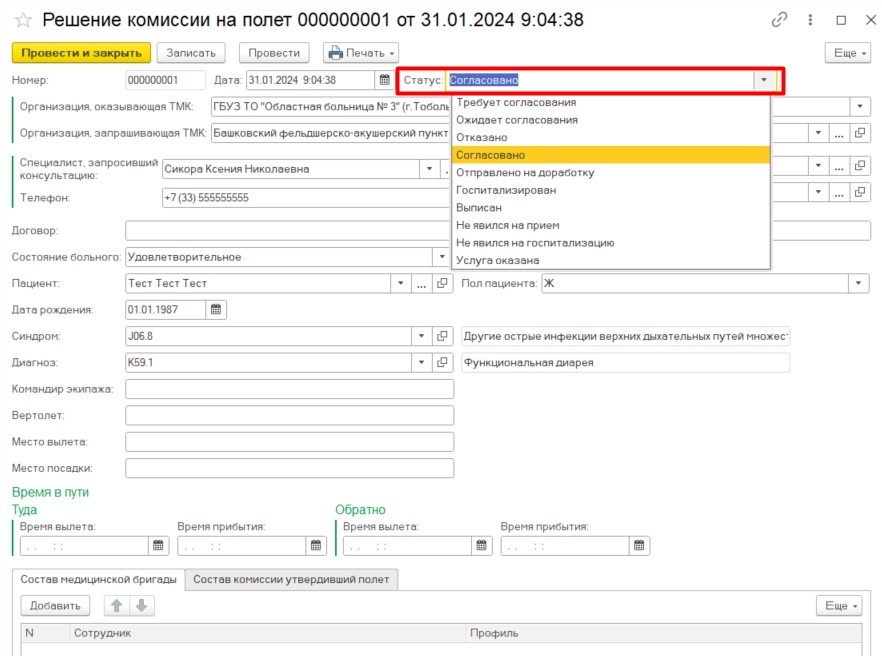The height and width of the screenshot is (656, 882).
Task: Open calendar for patient birth date
Action: (216, 309)
